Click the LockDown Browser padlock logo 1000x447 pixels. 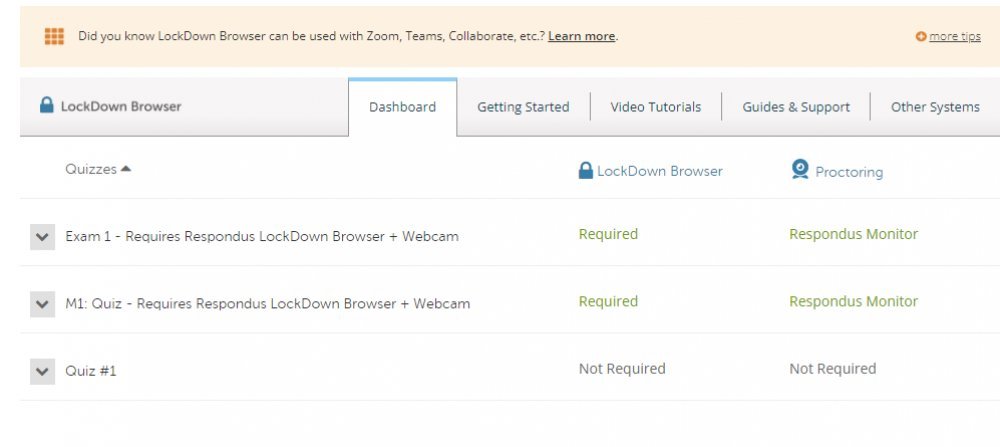(47, 105)
